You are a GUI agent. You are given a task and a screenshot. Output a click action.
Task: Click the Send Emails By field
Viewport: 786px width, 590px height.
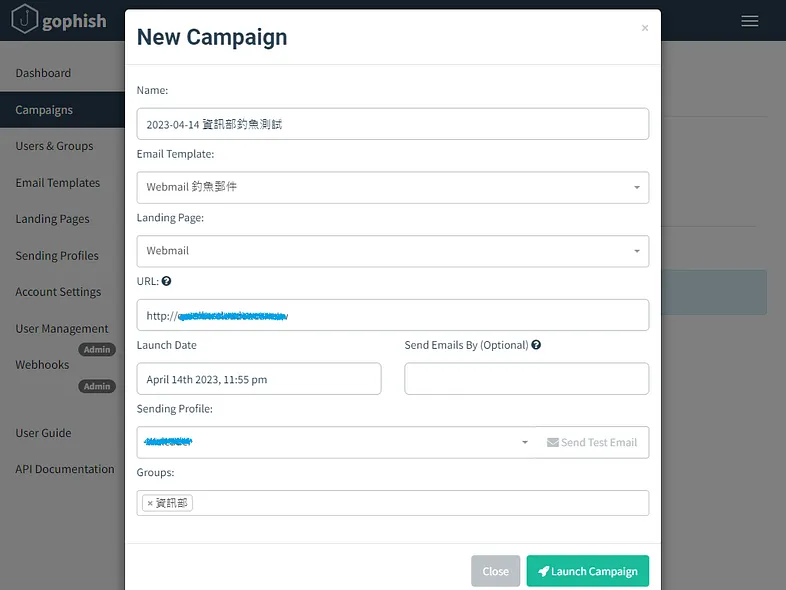click(x=526, y=379)
